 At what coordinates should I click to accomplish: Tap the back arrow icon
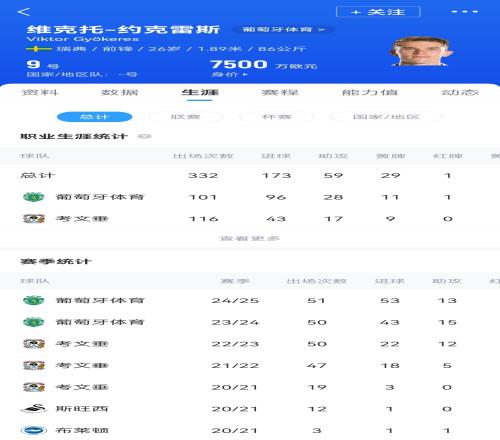point(24,12)
